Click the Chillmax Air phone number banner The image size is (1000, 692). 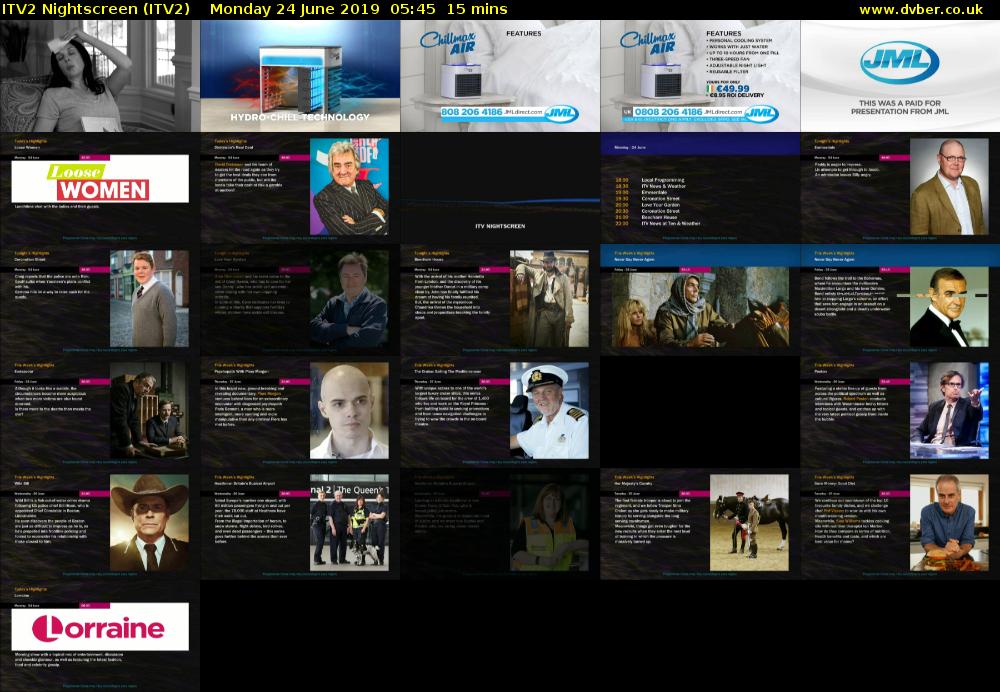click(x=499, y=114)
